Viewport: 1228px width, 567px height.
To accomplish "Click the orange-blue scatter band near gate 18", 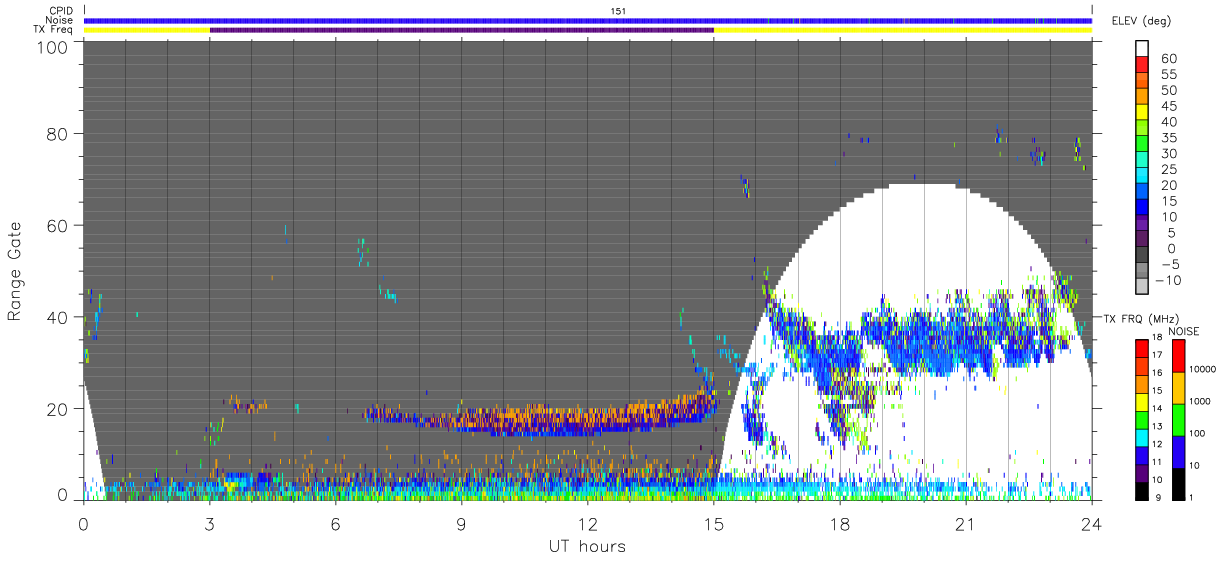I will (541, 418).
